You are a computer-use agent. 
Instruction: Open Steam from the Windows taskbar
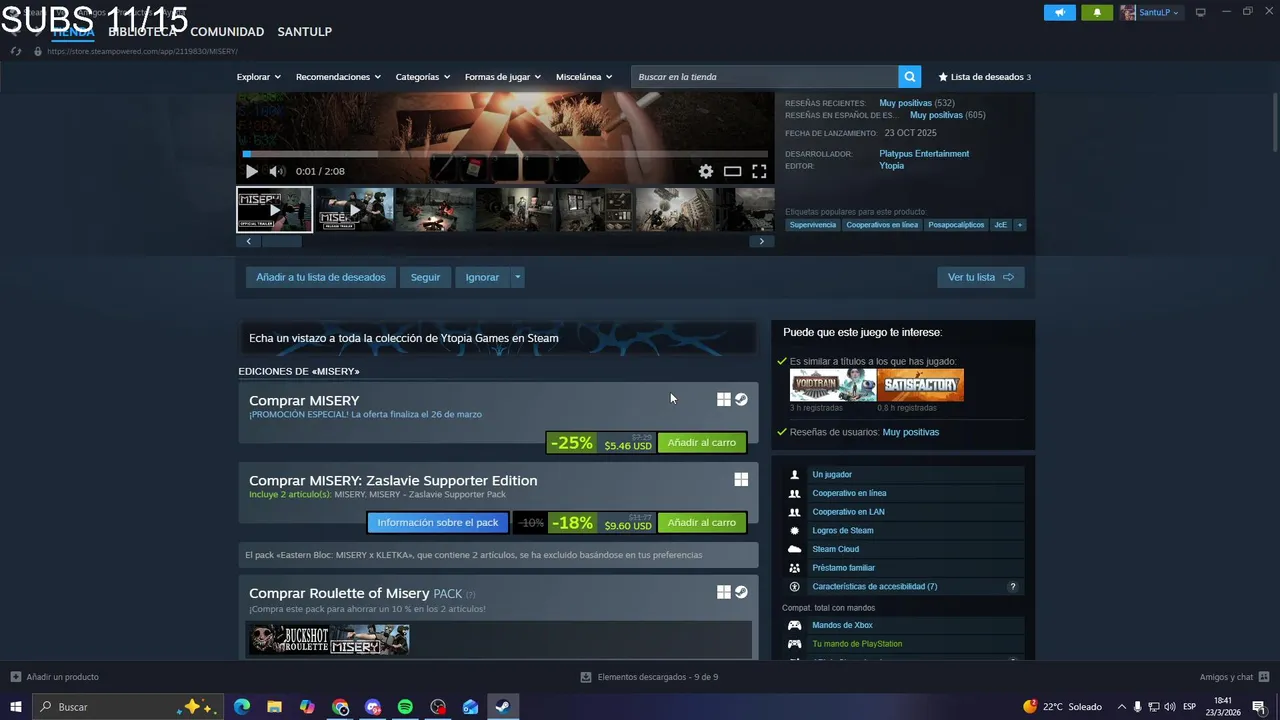502,707
